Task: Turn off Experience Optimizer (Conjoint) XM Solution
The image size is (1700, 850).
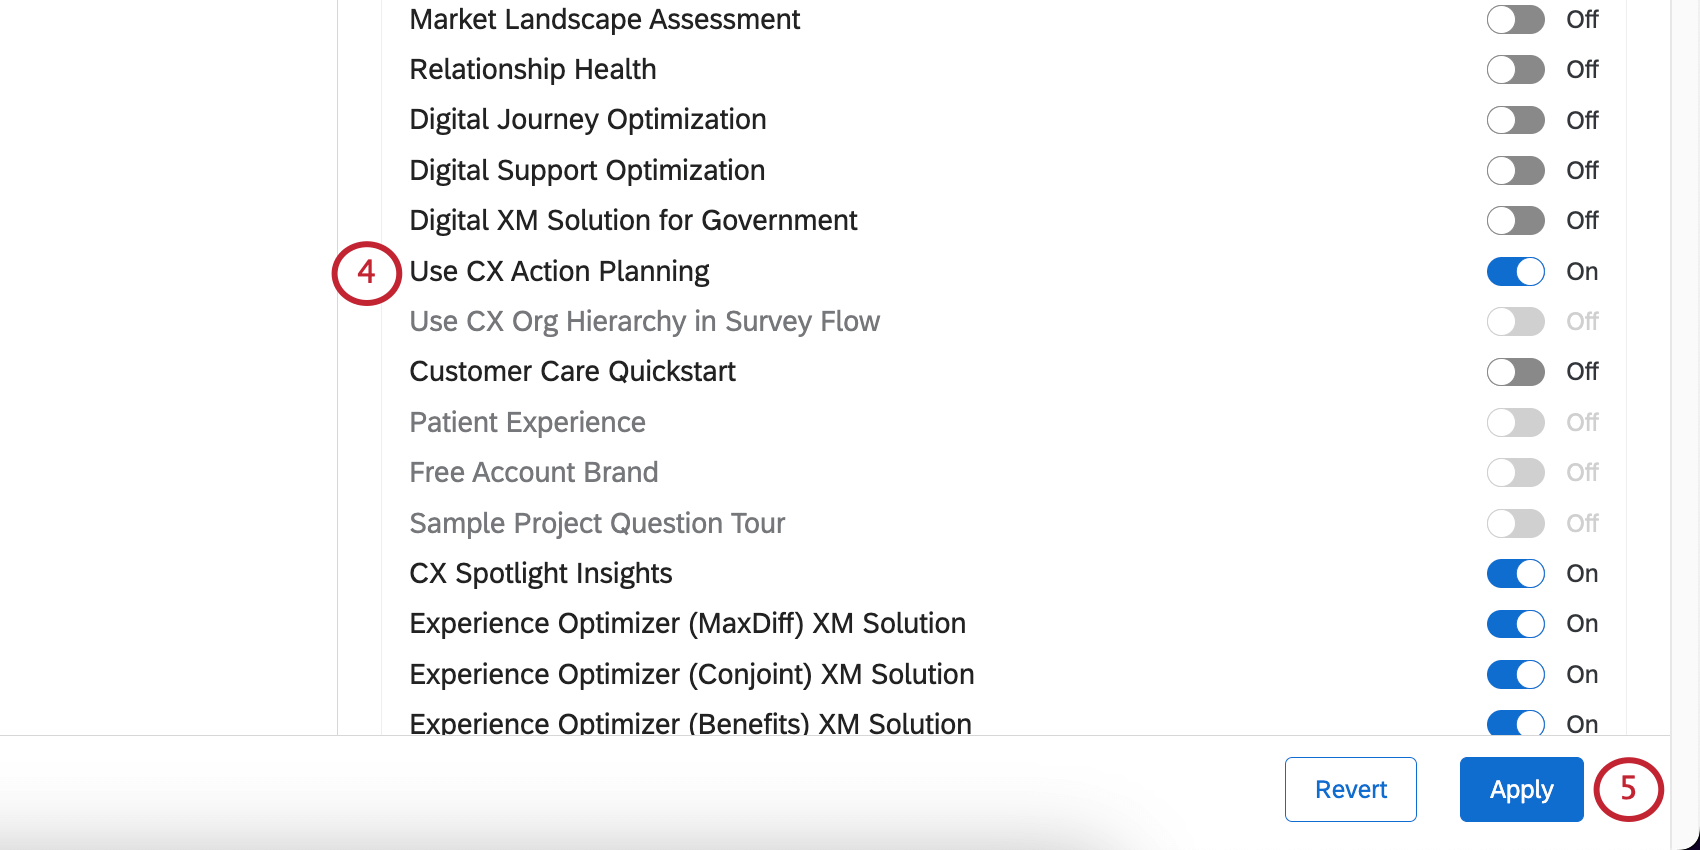Action: point(1515,674)
